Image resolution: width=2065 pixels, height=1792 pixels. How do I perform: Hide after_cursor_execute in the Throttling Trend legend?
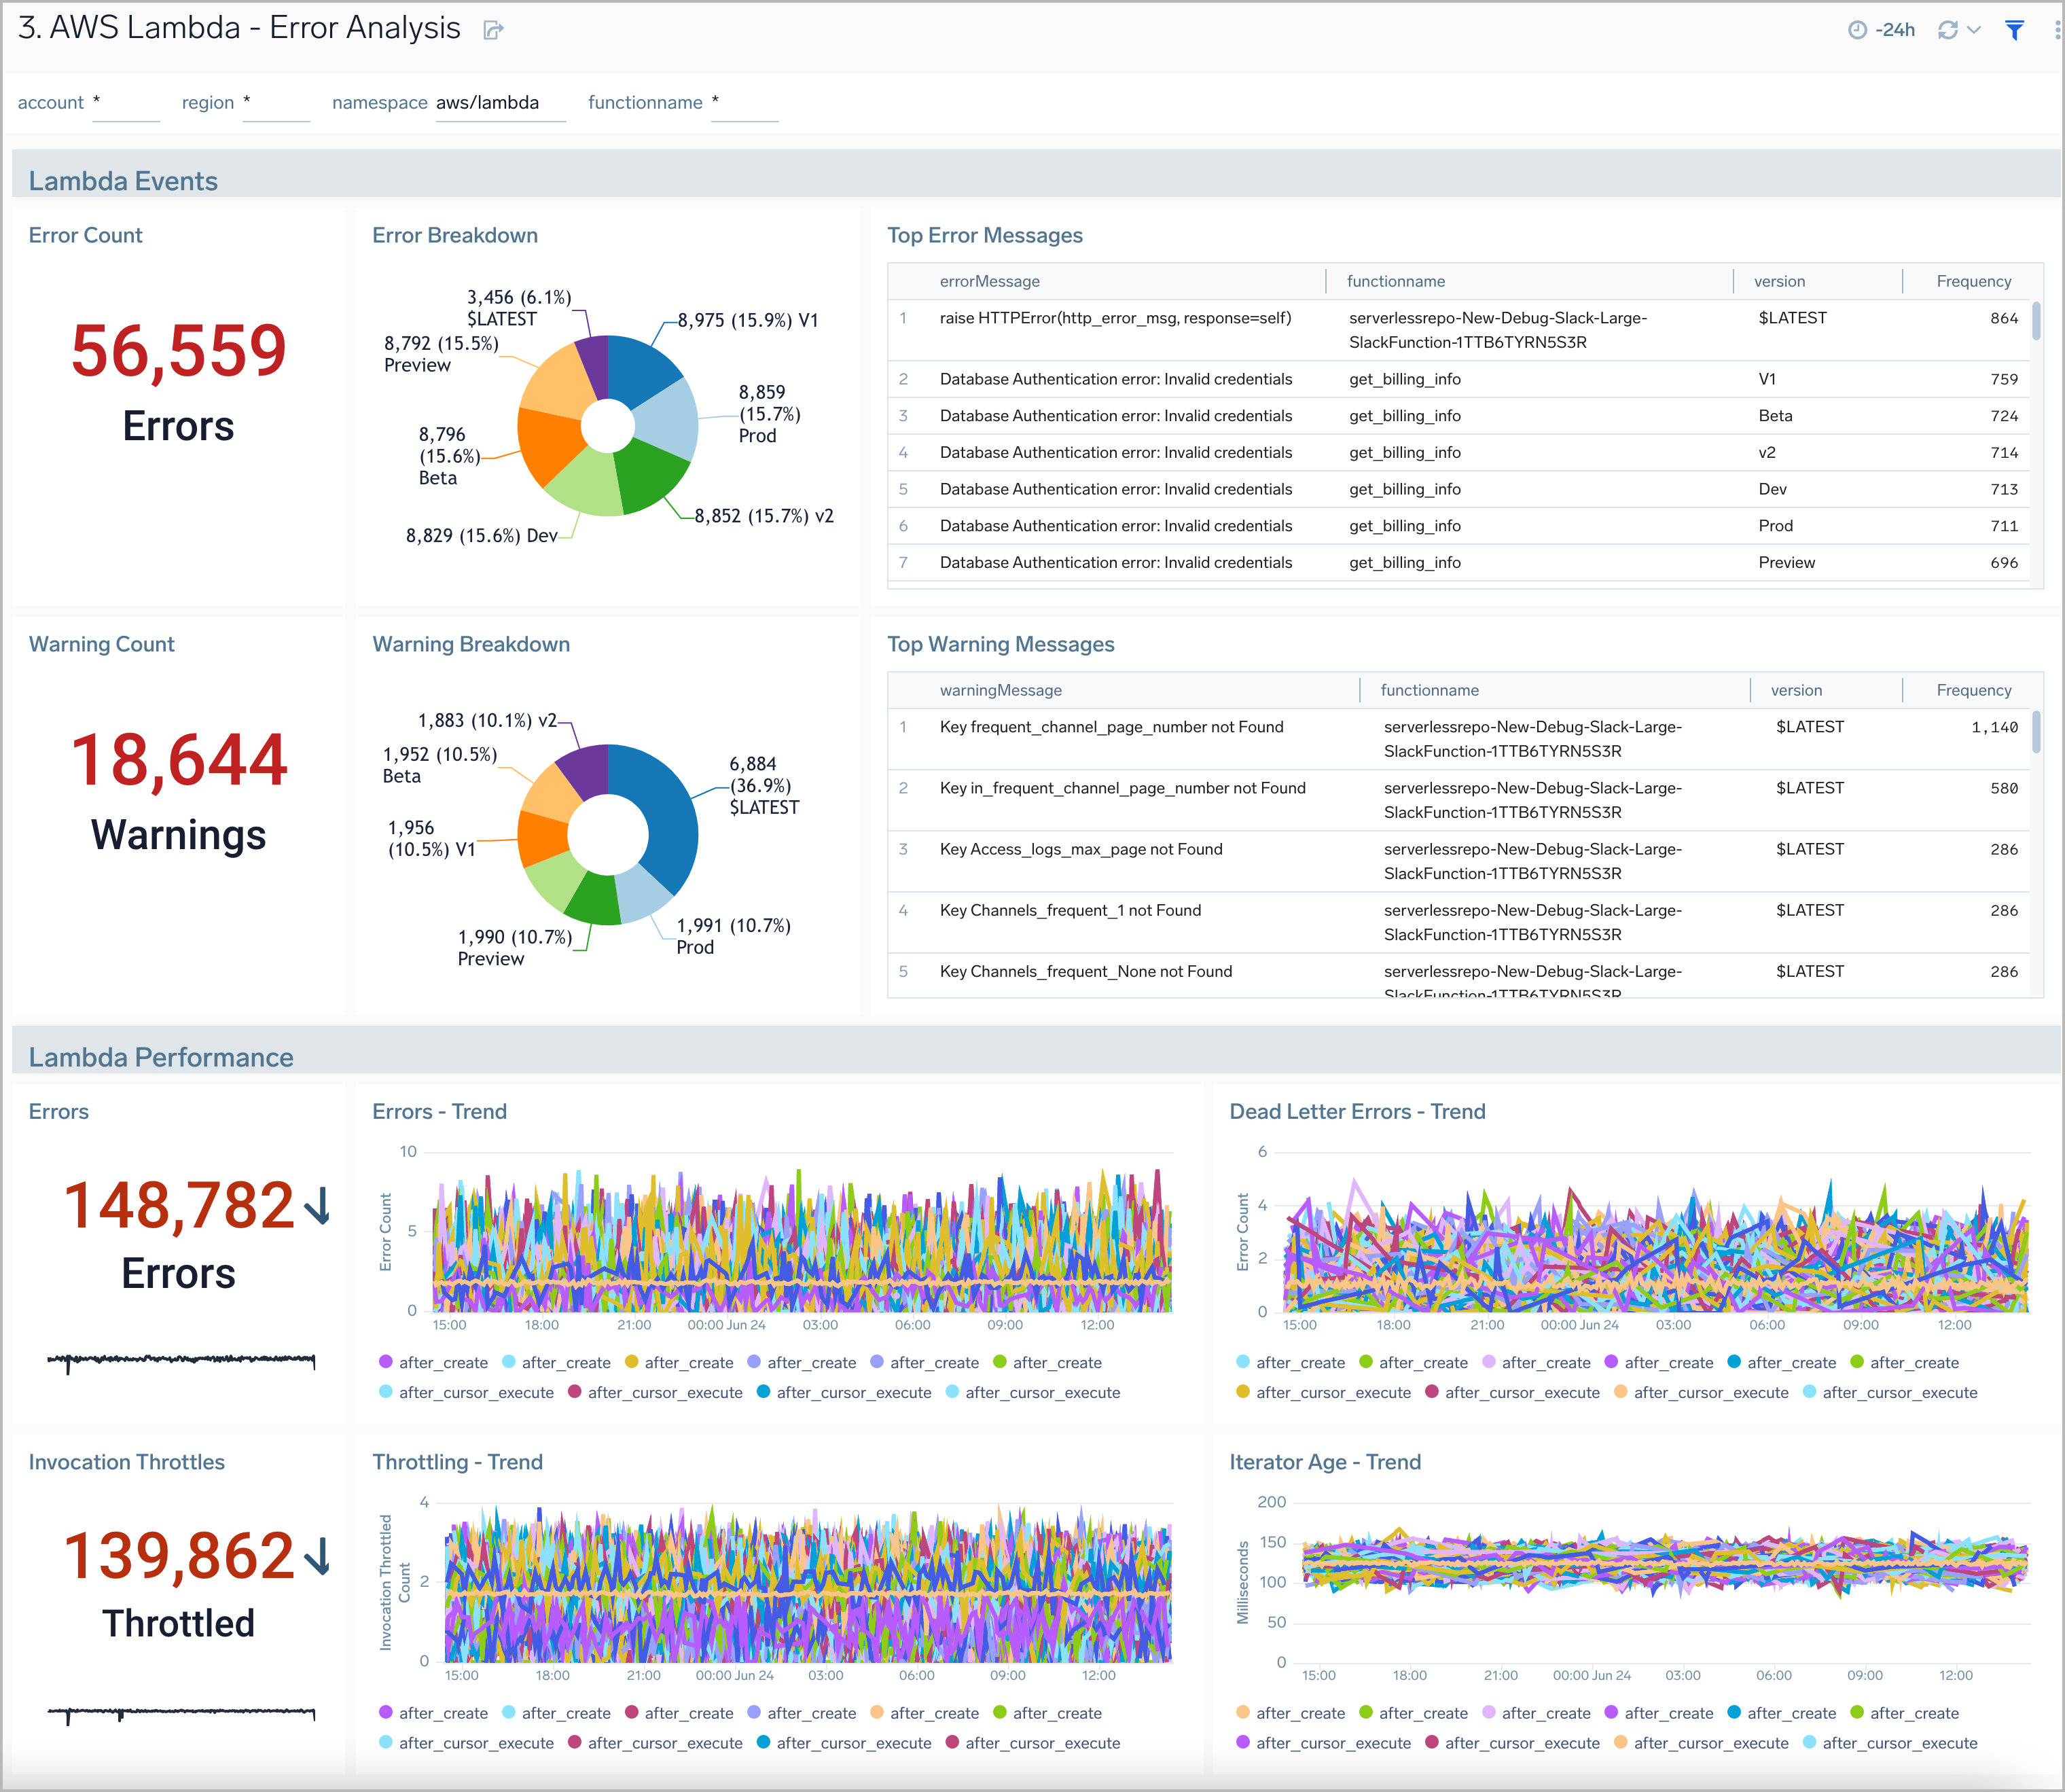coord(475,1742)
